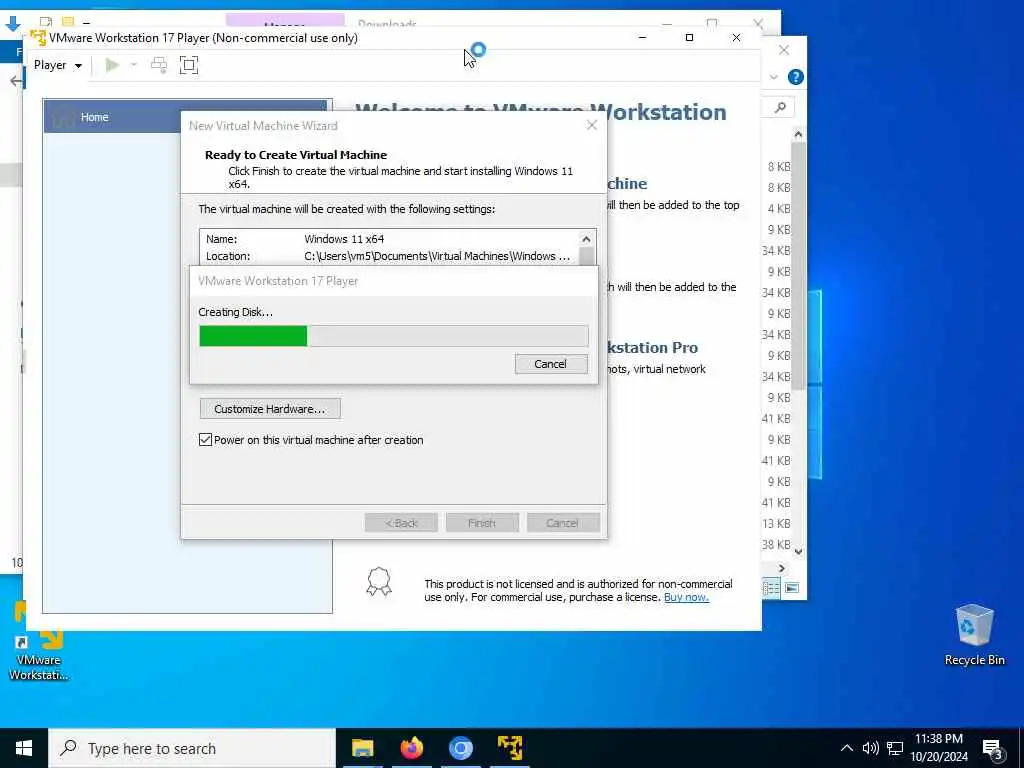
Task: Click the Send Ctrl+Alt+Del toolbar icon
Action: (x=159, y=65)
